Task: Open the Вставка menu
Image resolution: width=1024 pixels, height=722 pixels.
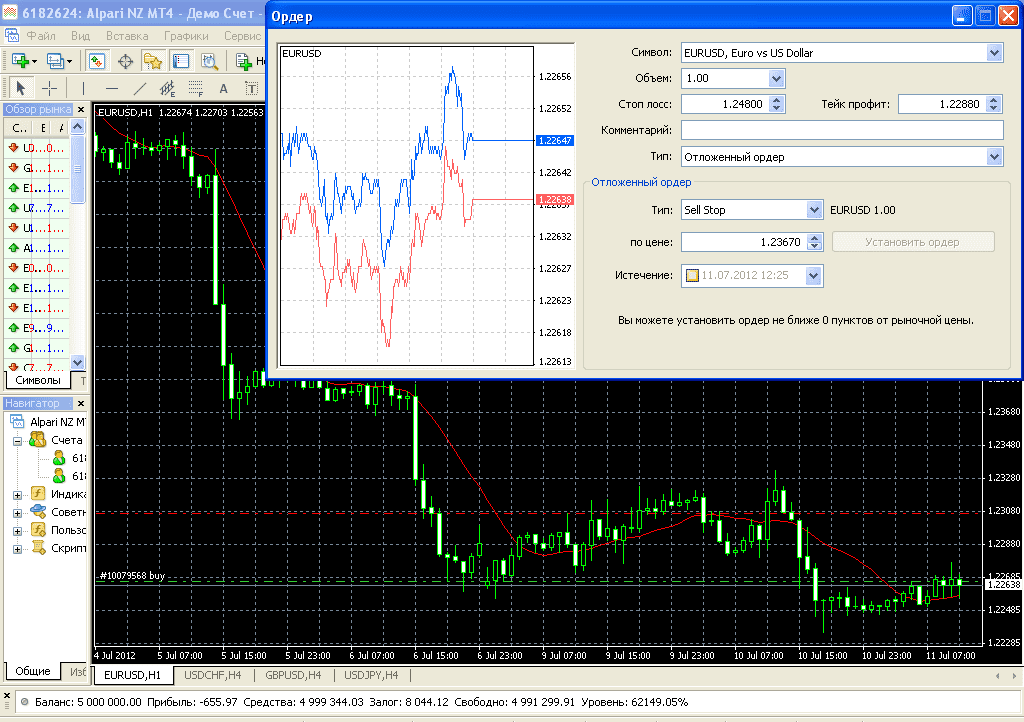Action: [x=127, y=36]
